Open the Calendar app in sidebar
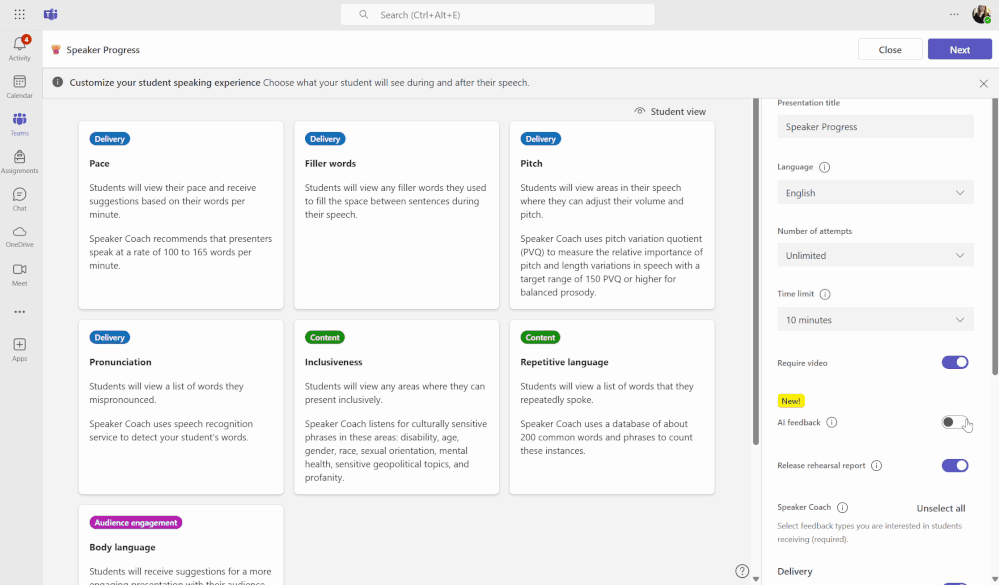This screenshot has width=999, height=585. coord(20,87)
